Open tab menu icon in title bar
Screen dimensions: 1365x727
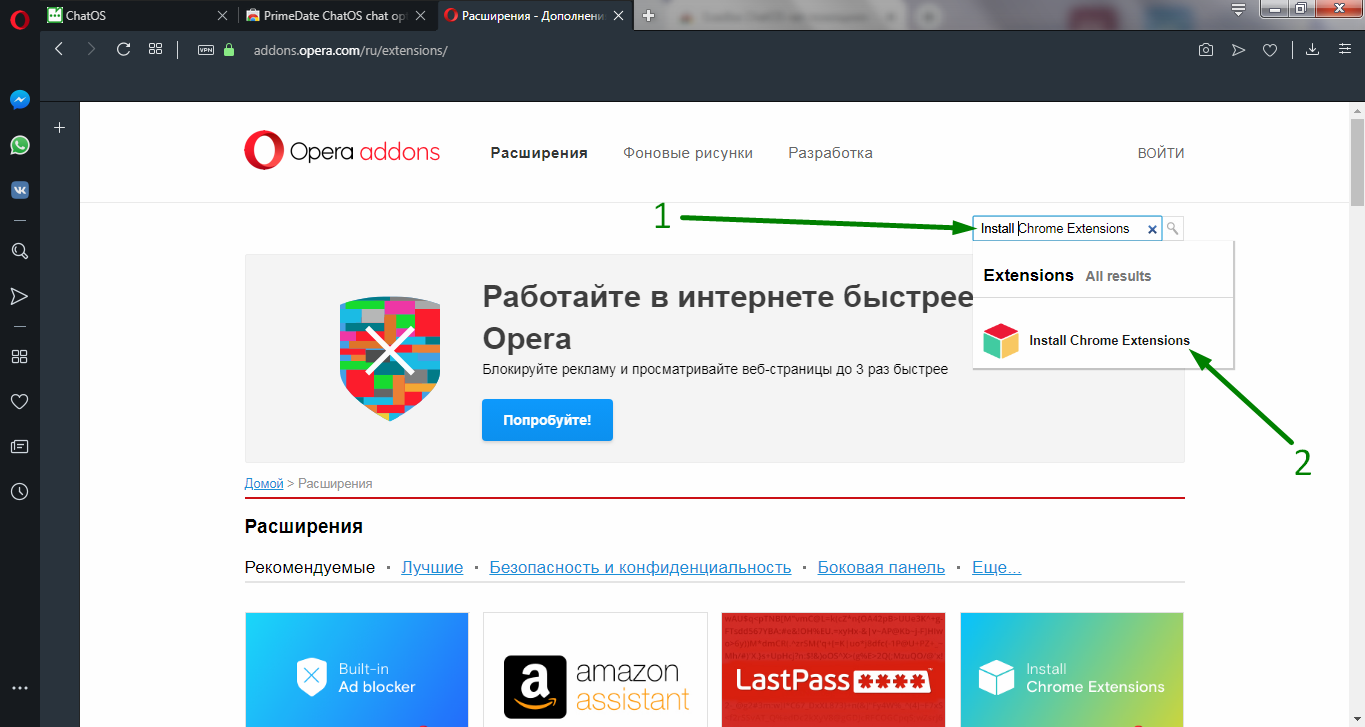1239,9
